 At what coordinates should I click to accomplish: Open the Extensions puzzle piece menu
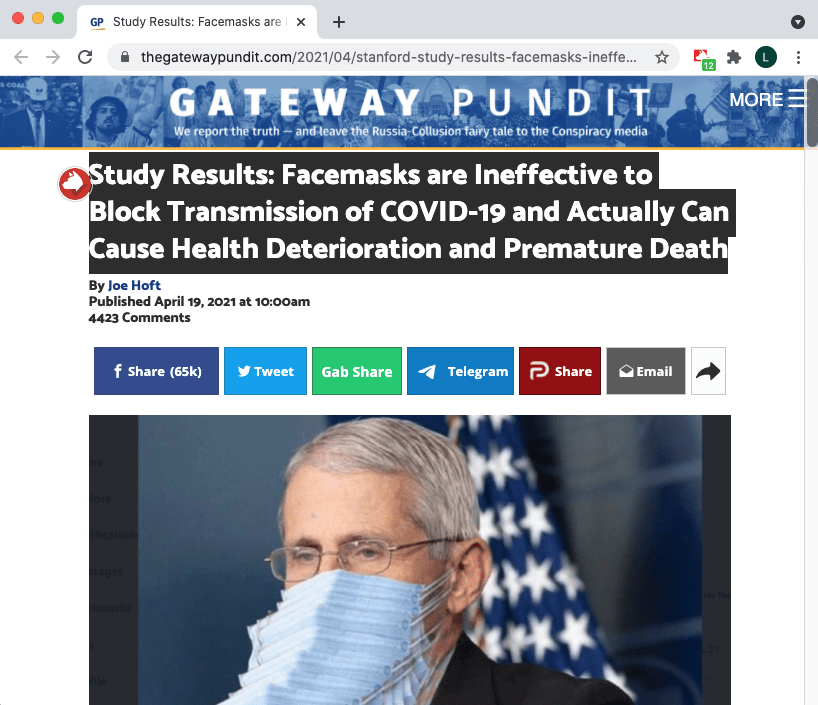[x=734, y=57]
